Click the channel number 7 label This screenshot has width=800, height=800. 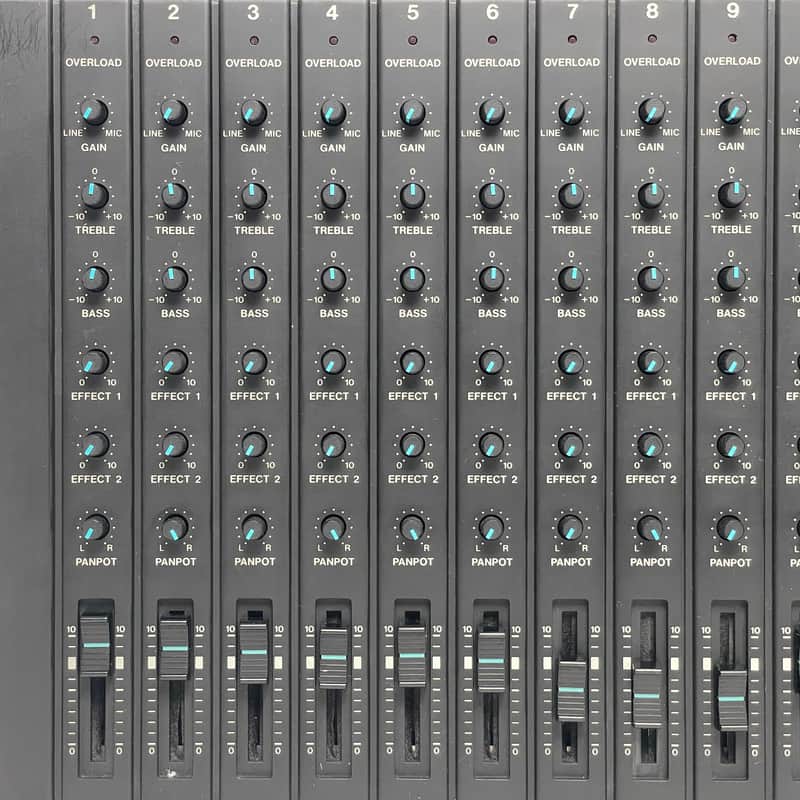(572, 11)
